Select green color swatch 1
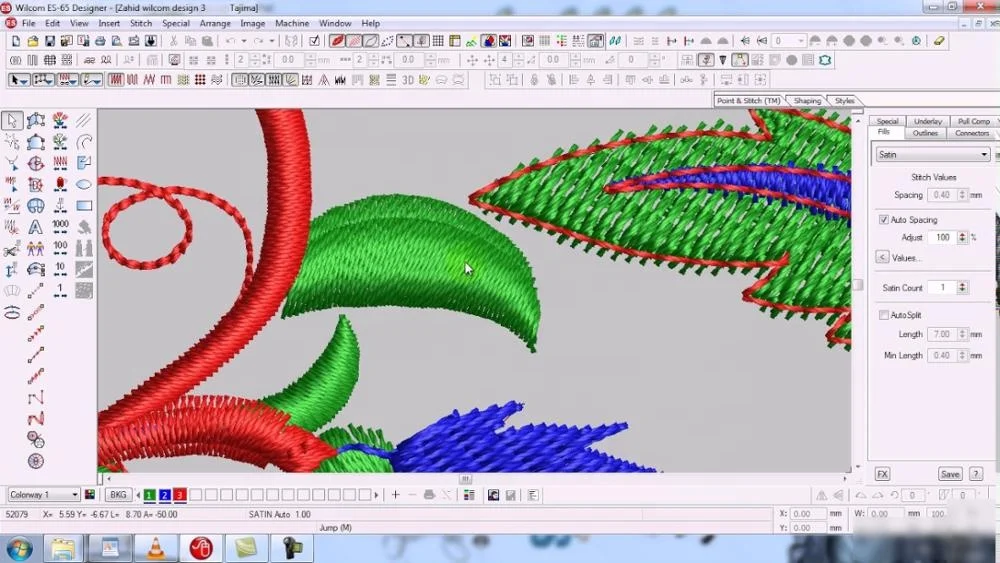Image resolution: width=1000 pixels, height=563 pixels. 149,495
